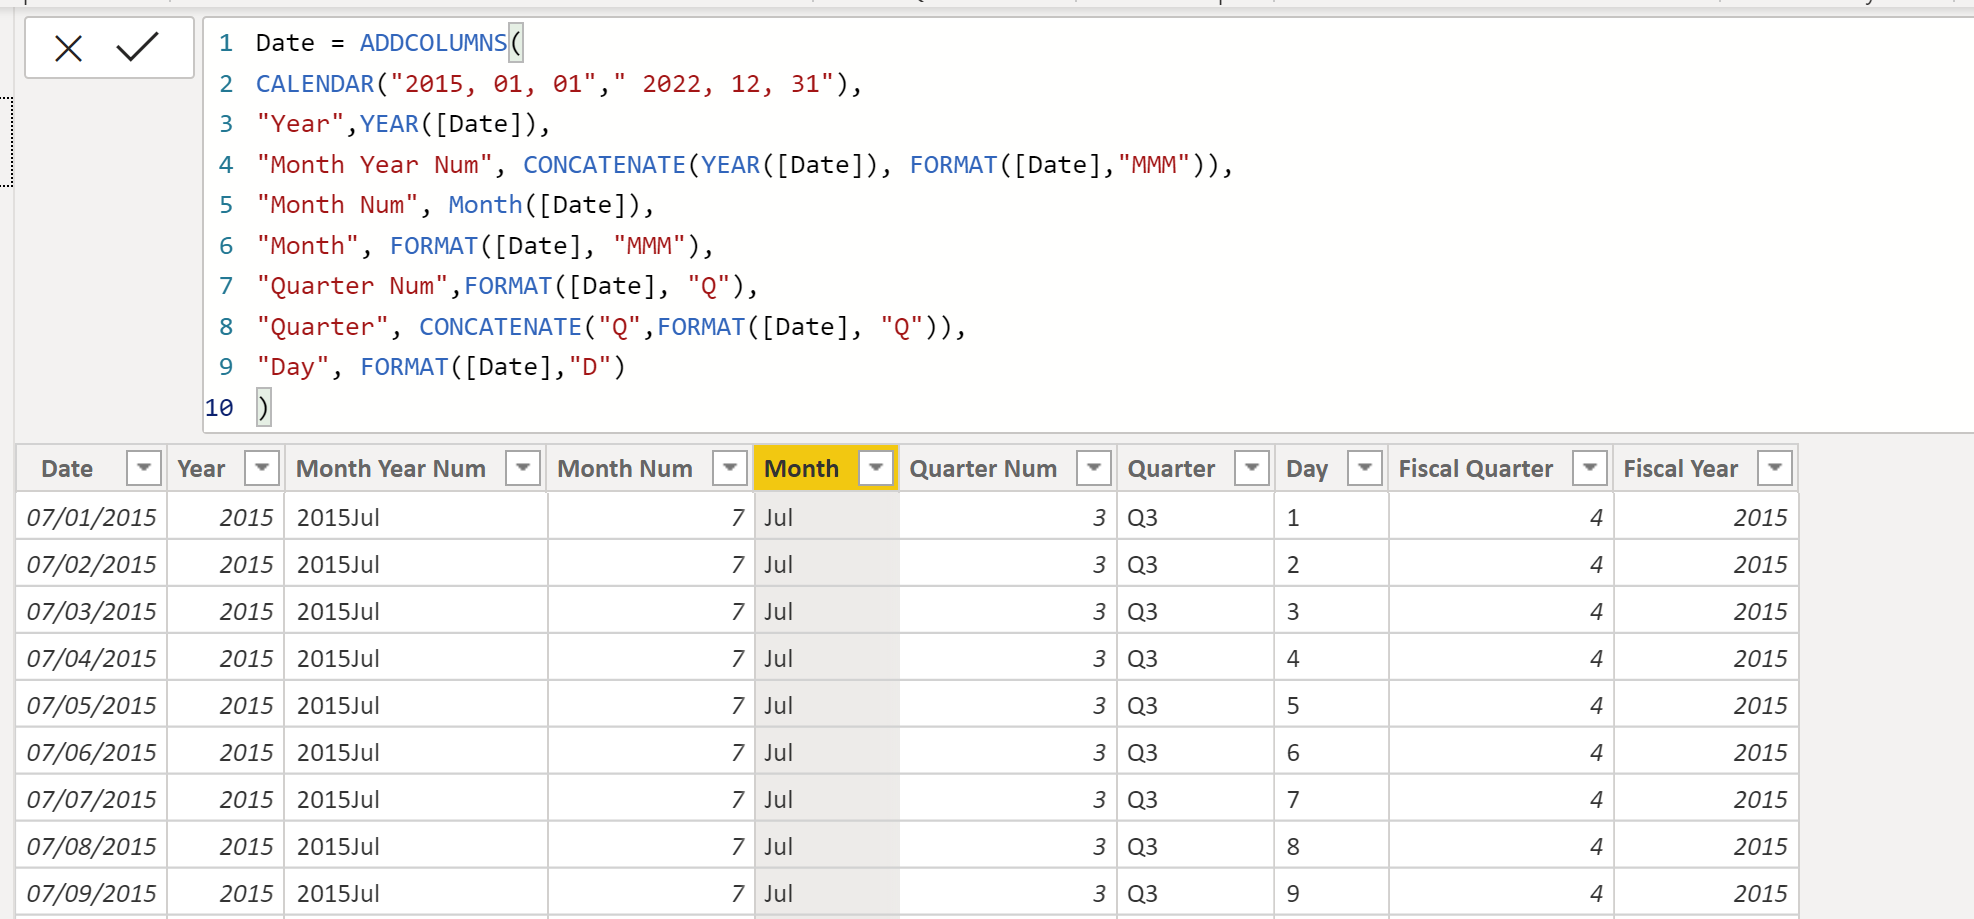Select the Year column header
The height and width of the screenshot is (919, 1974).
click(201, 469)
